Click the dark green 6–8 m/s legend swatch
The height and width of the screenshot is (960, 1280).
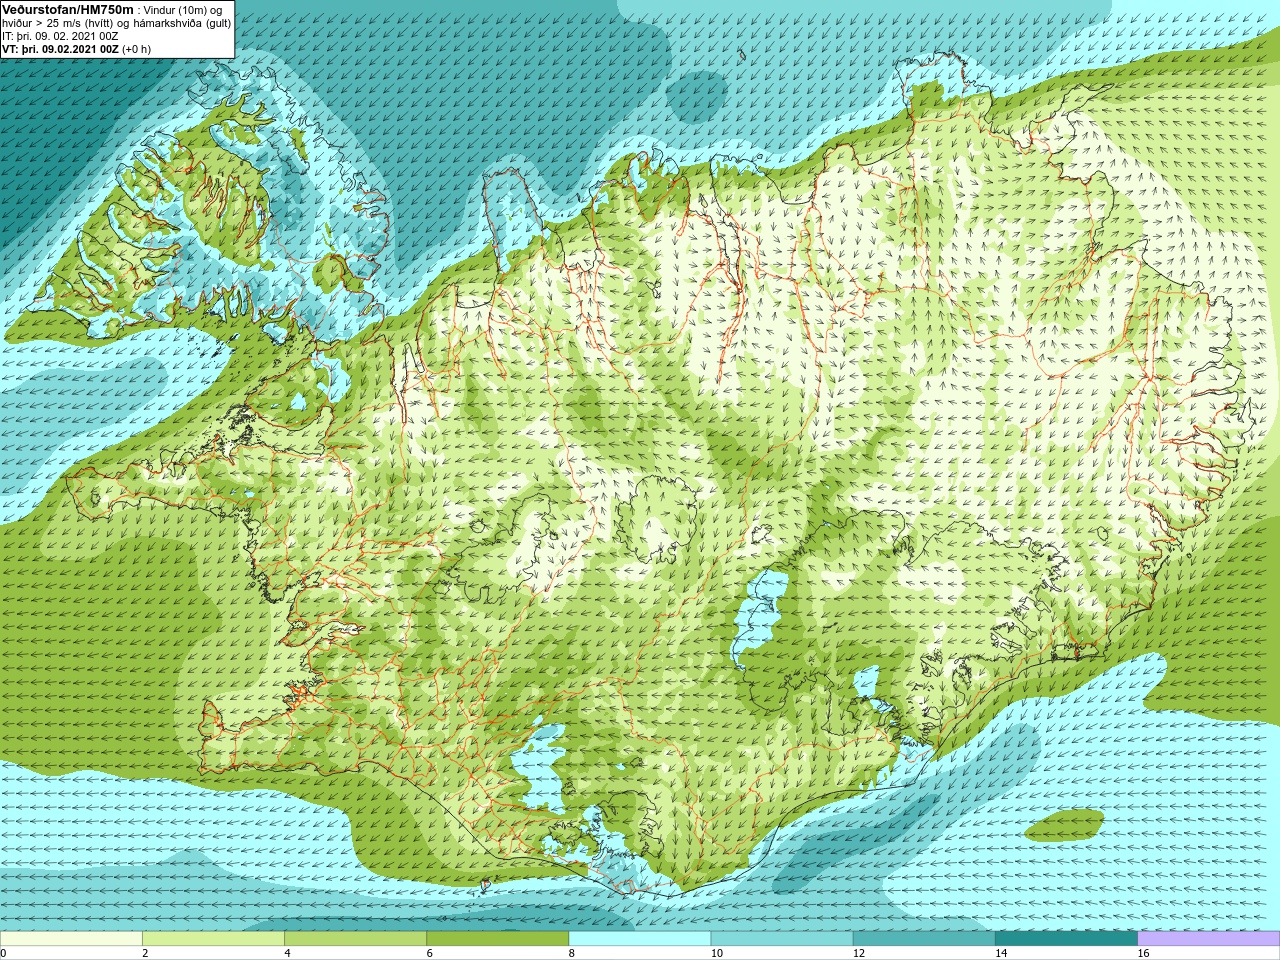[498, 938]
